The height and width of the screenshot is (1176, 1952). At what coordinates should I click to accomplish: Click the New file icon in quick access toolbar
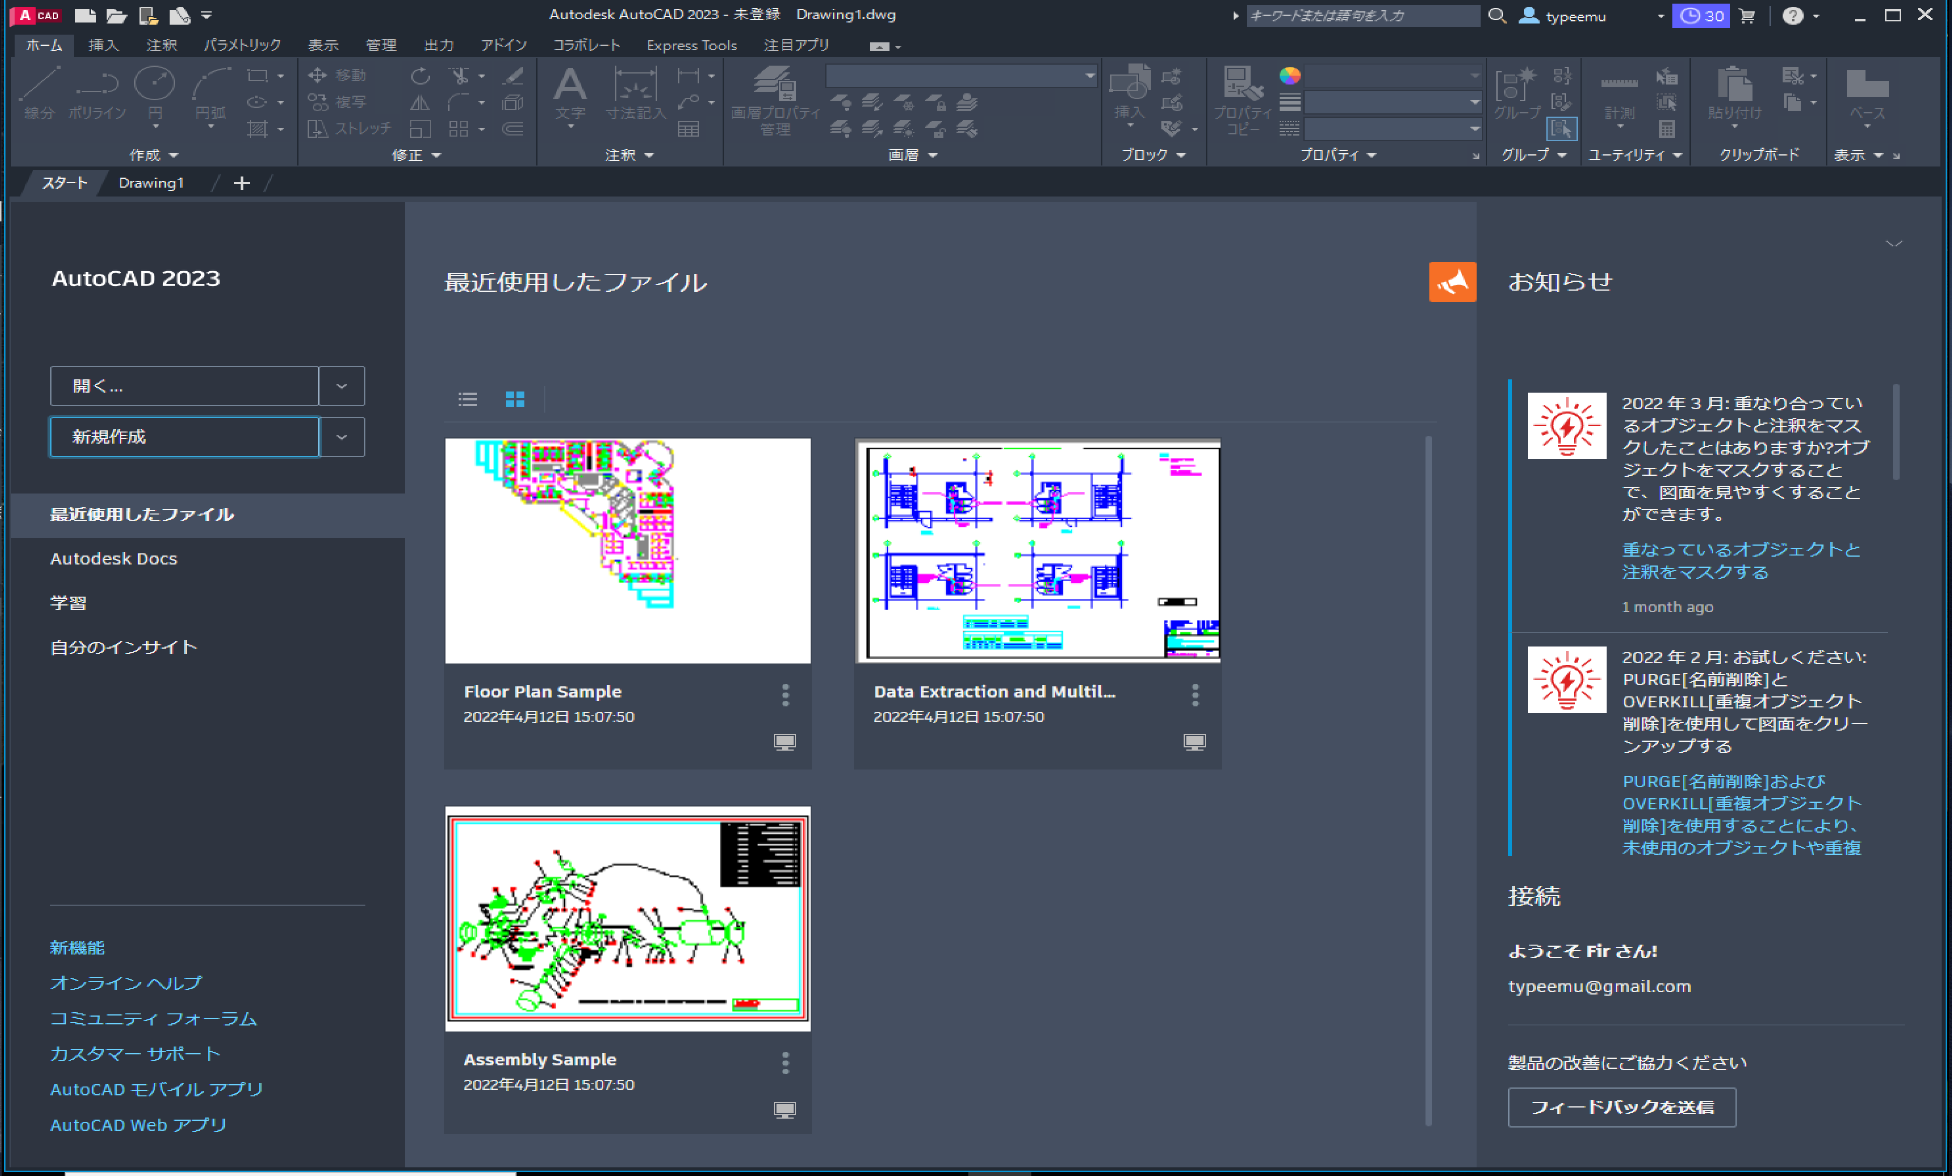tap(85, 15)
